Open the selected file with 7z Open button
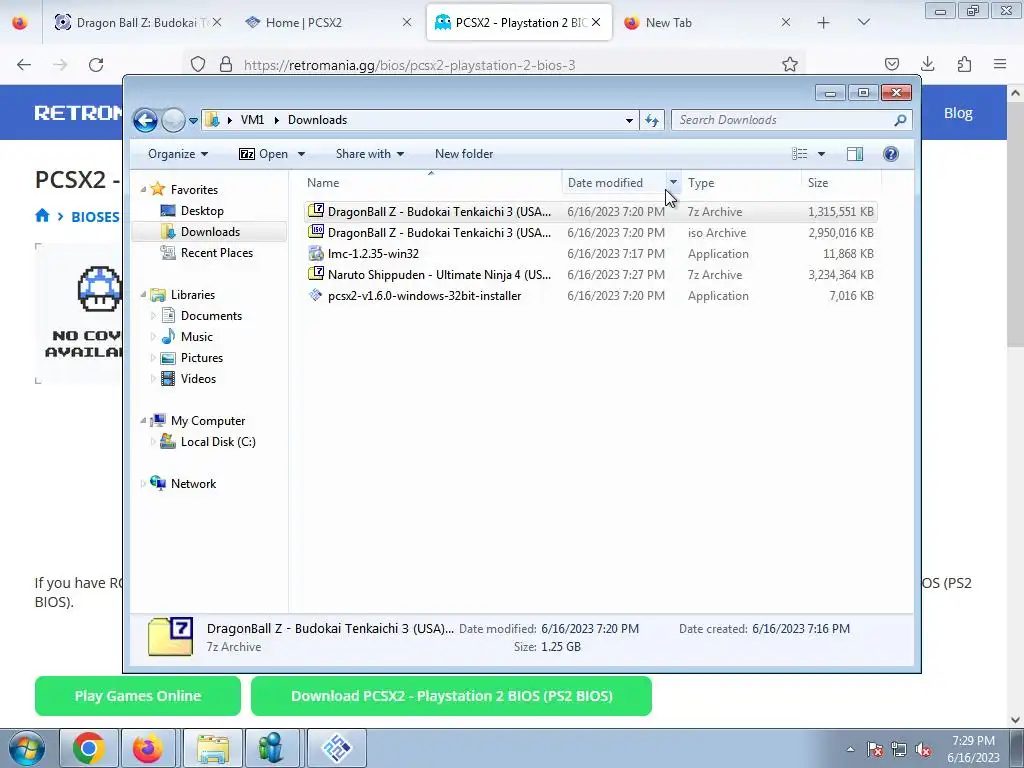Image resolution: width=1024 pixels, height=768 pixels. tap(264, 154)
